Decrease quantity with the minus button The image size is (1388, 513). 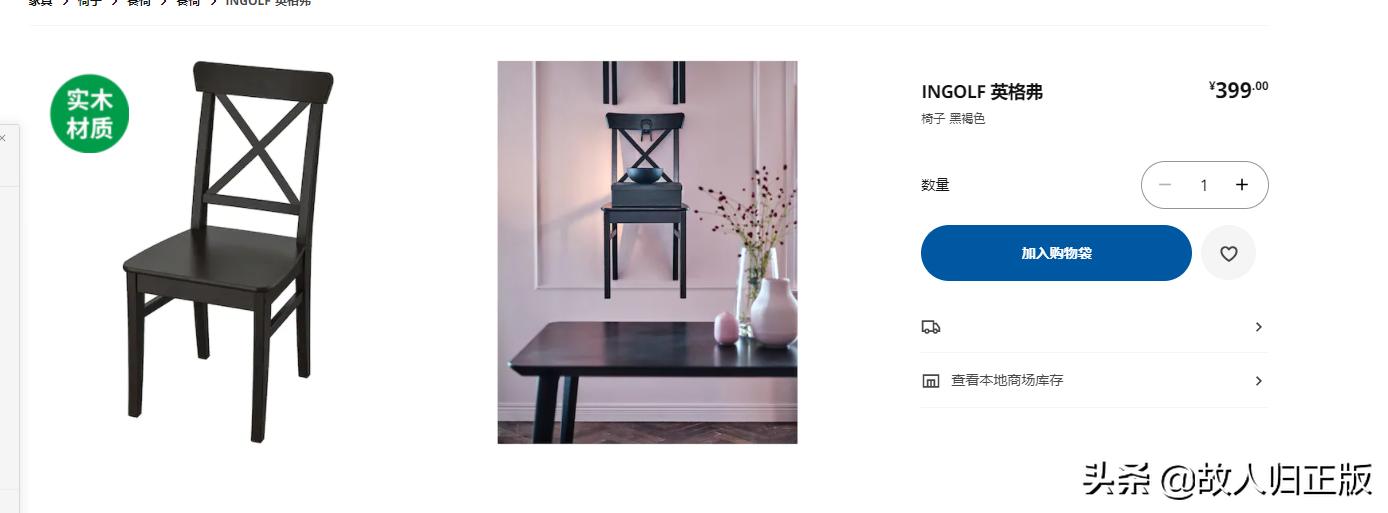pos(1165,185)
